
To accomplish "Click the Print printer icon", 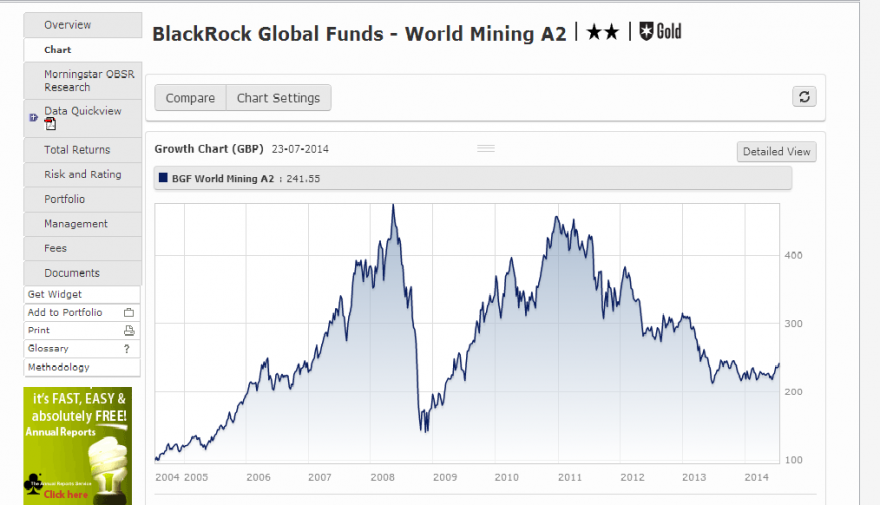I will 129,330.
